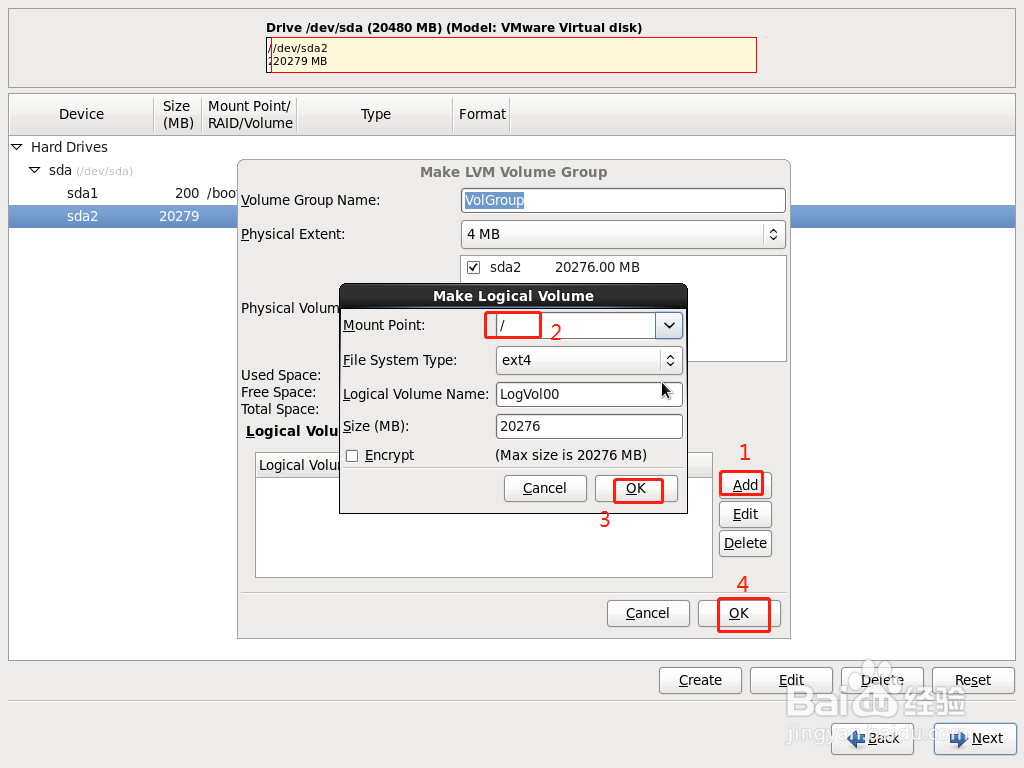The width and height of the screenshot is (1024, 768).
Task: Cancel the Make Logical Volume dialog
Action: click(x=545, y=488)
